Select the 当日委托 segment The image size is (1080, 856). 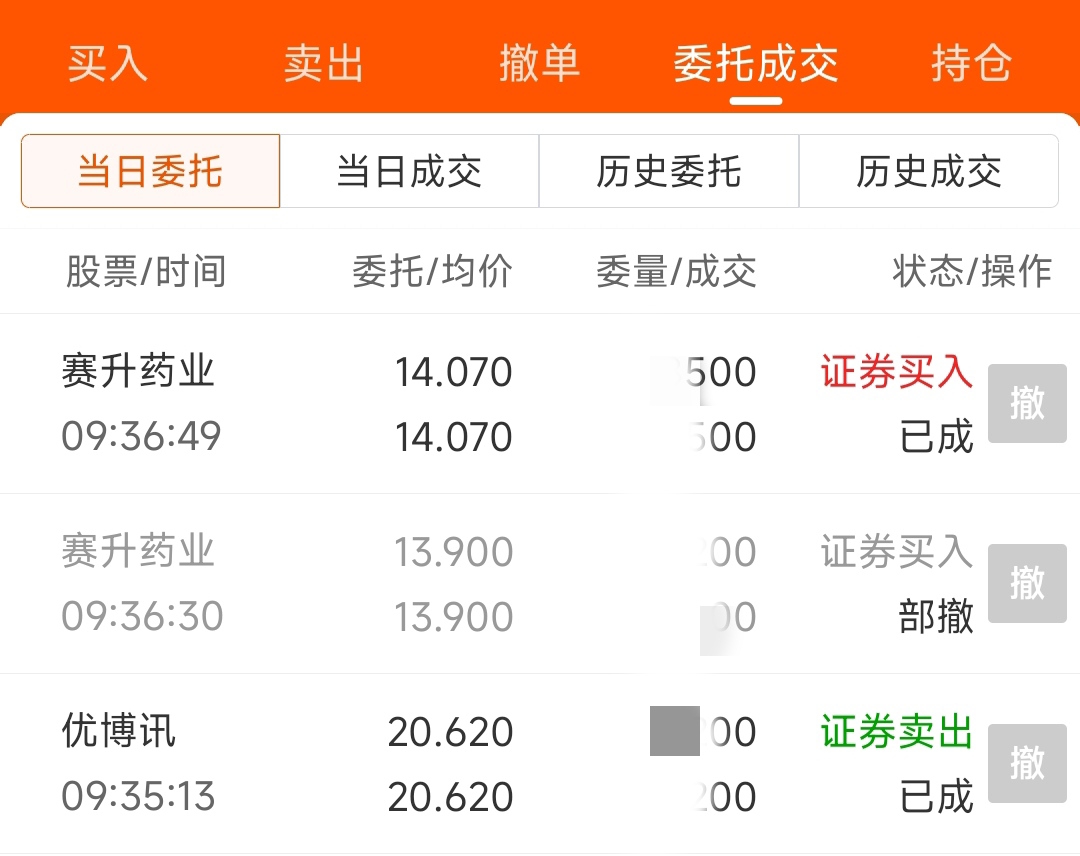[x=150, y=171]
